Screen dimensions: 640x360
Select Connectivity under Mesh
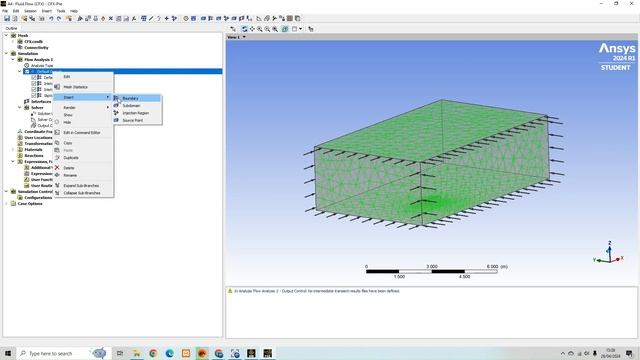point(36,47)
